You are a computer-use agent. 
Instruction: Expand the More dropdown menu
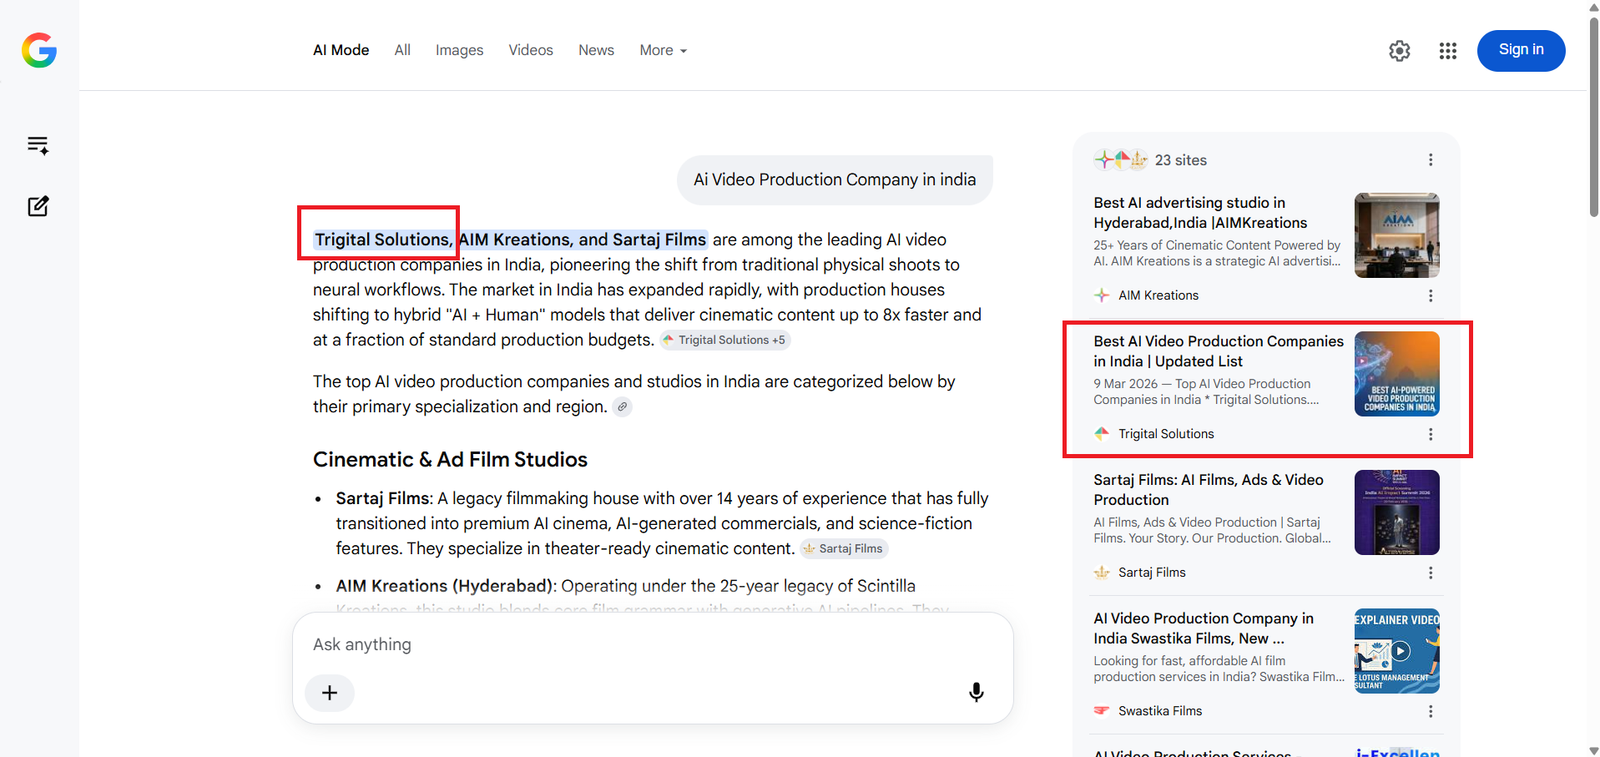(x=663, y=50)
